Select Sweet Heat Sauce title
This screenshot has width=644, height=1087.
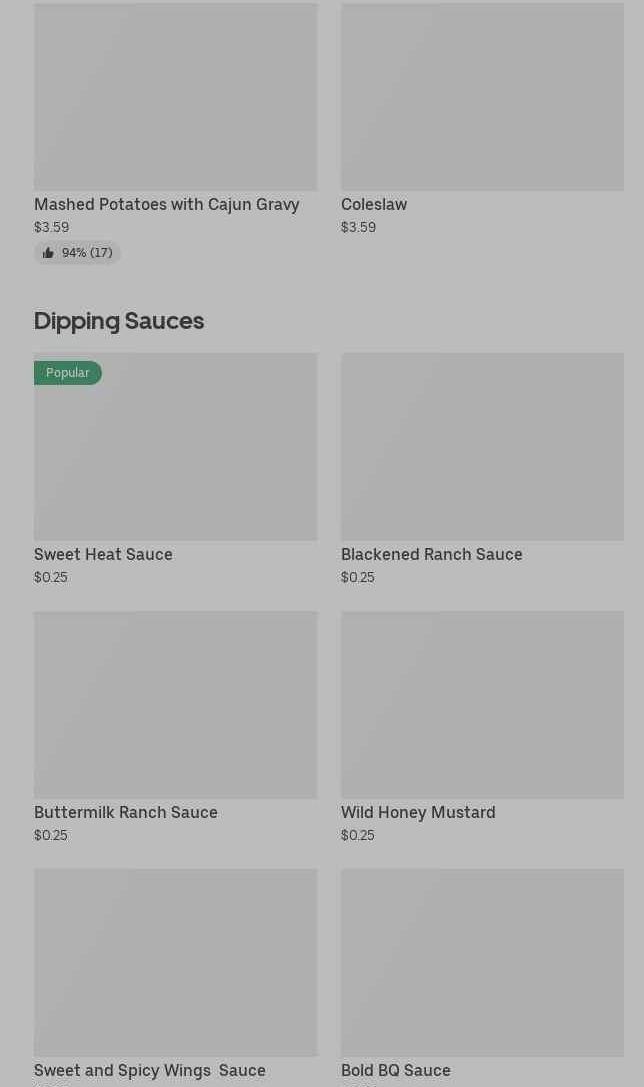point(103,554)
